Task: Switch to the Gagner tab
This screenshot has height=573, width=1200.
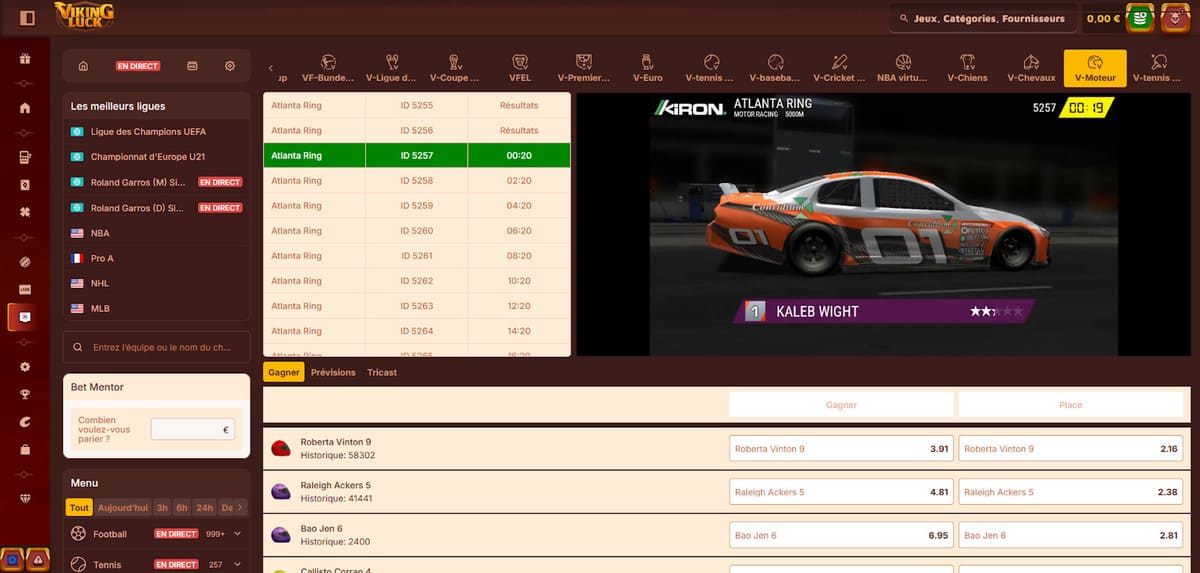Action: [x=284, y=372]
